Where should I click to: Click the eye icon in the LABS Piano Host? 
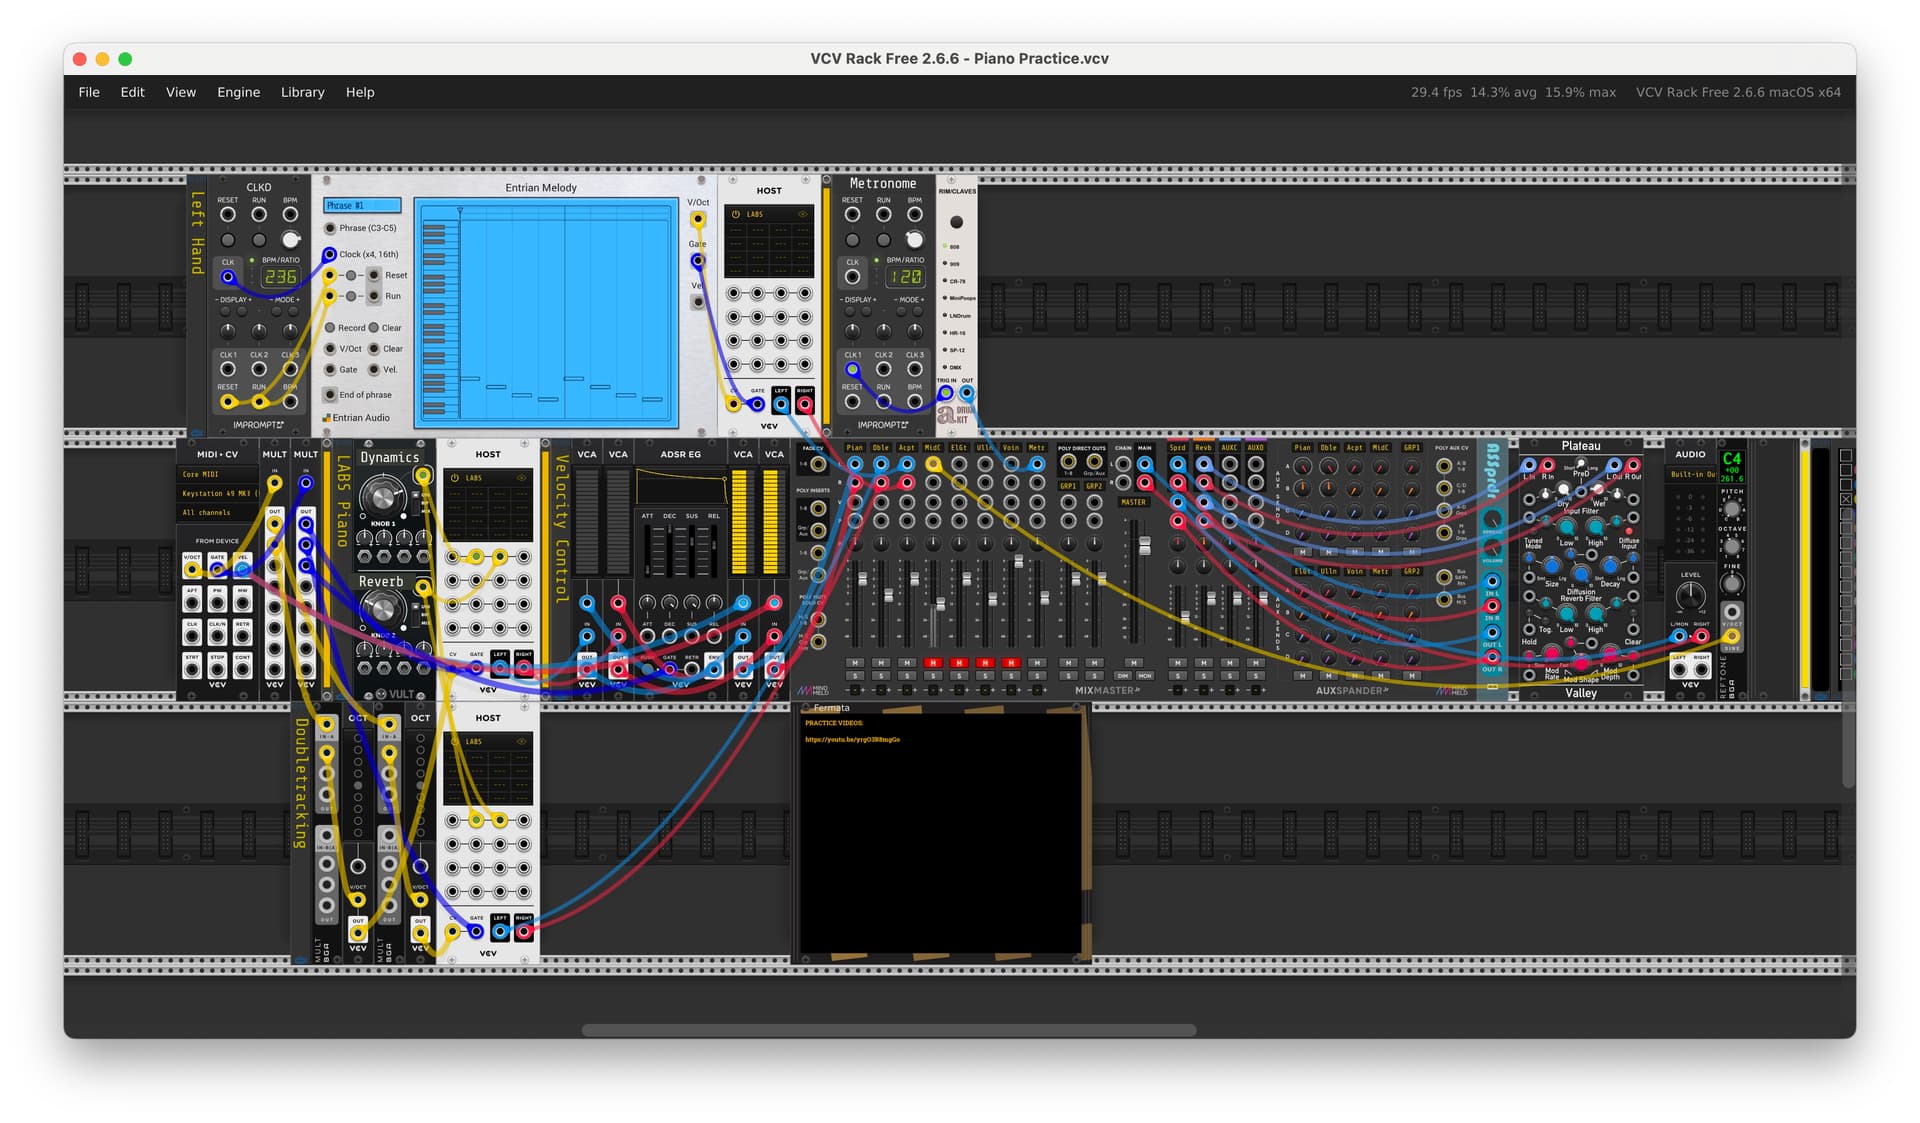(x=521, y=478)
